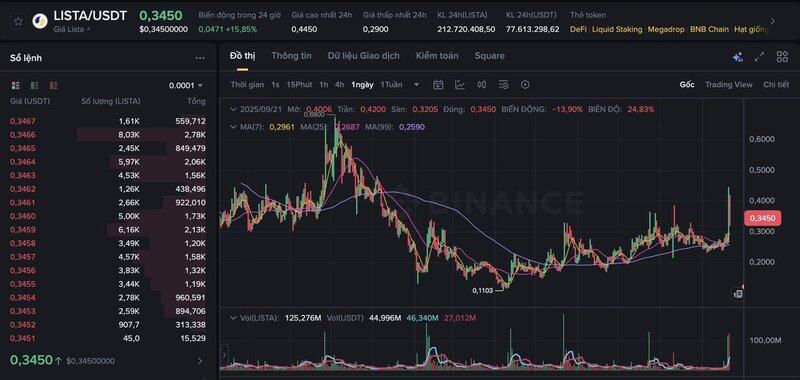Select the Trading View chart mode
The height and width of the screenshot is (380, 800).
[x=729, y=85]
